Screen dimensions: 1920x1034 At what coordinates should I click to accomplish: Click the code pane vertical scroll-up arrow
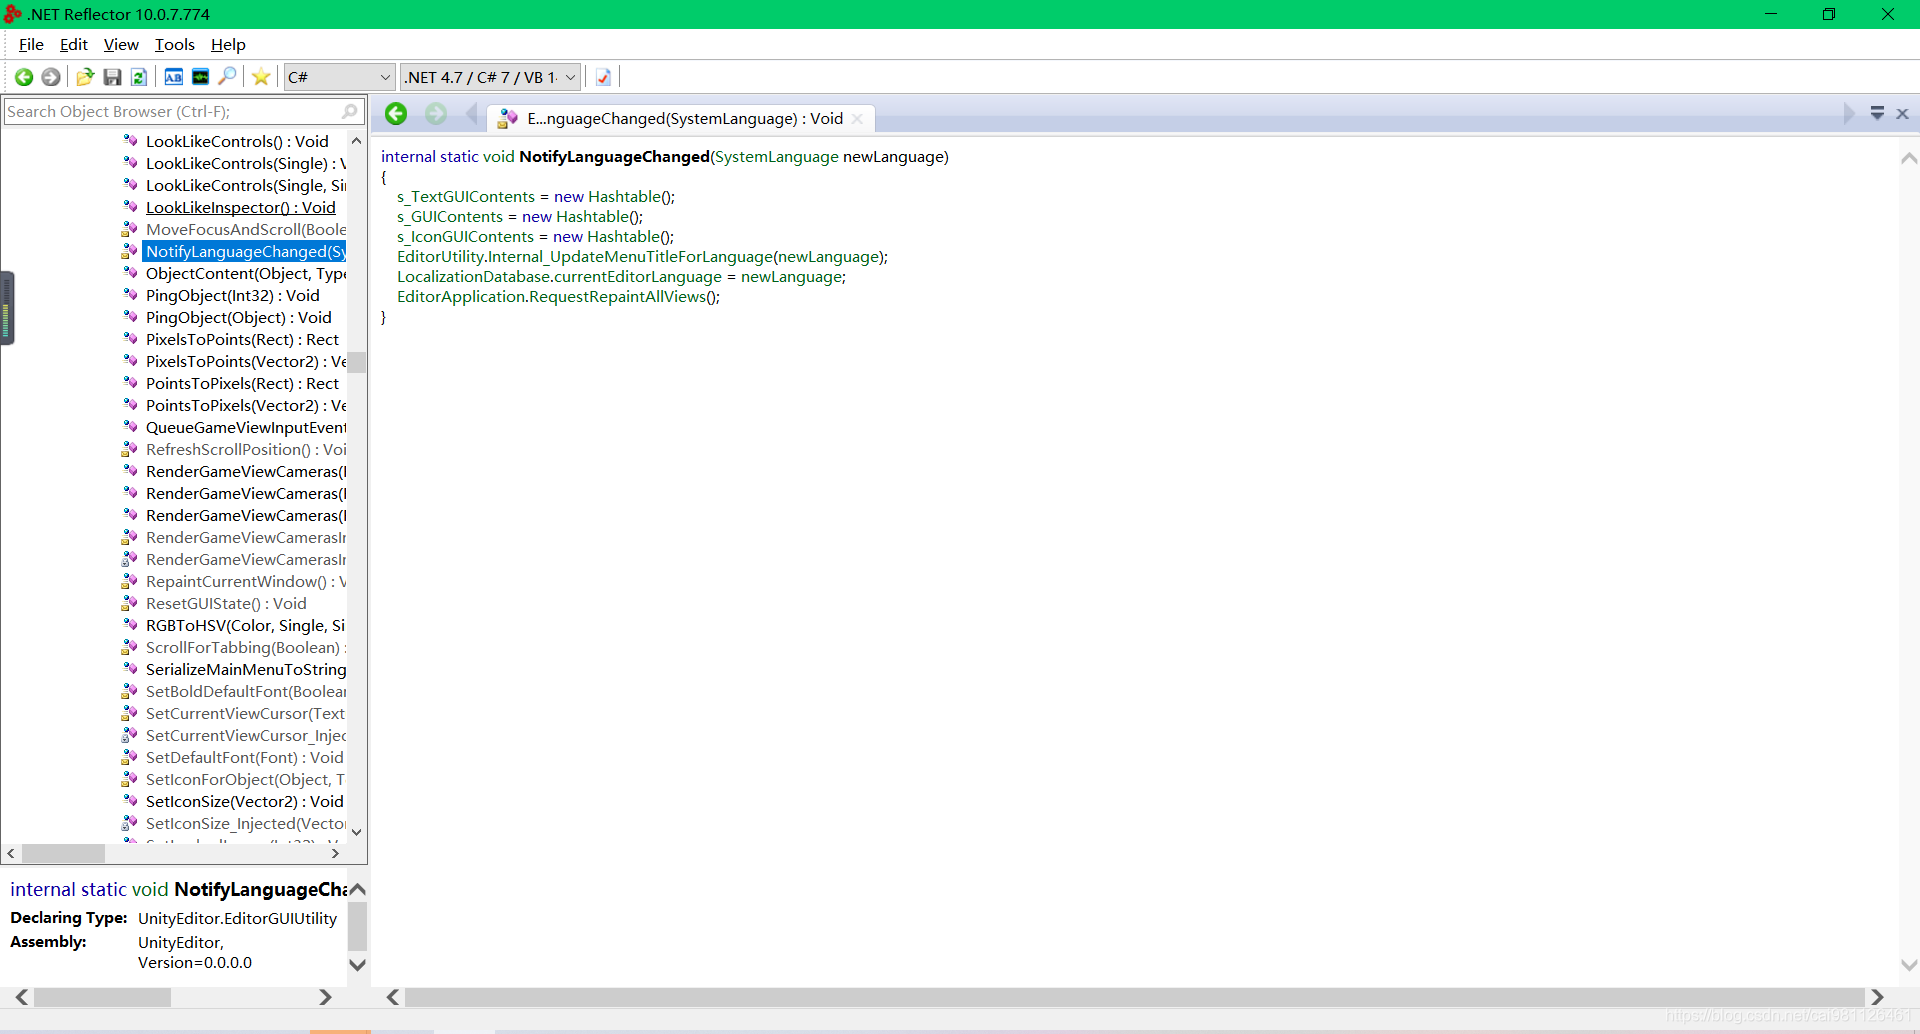tap(1908, 158)
